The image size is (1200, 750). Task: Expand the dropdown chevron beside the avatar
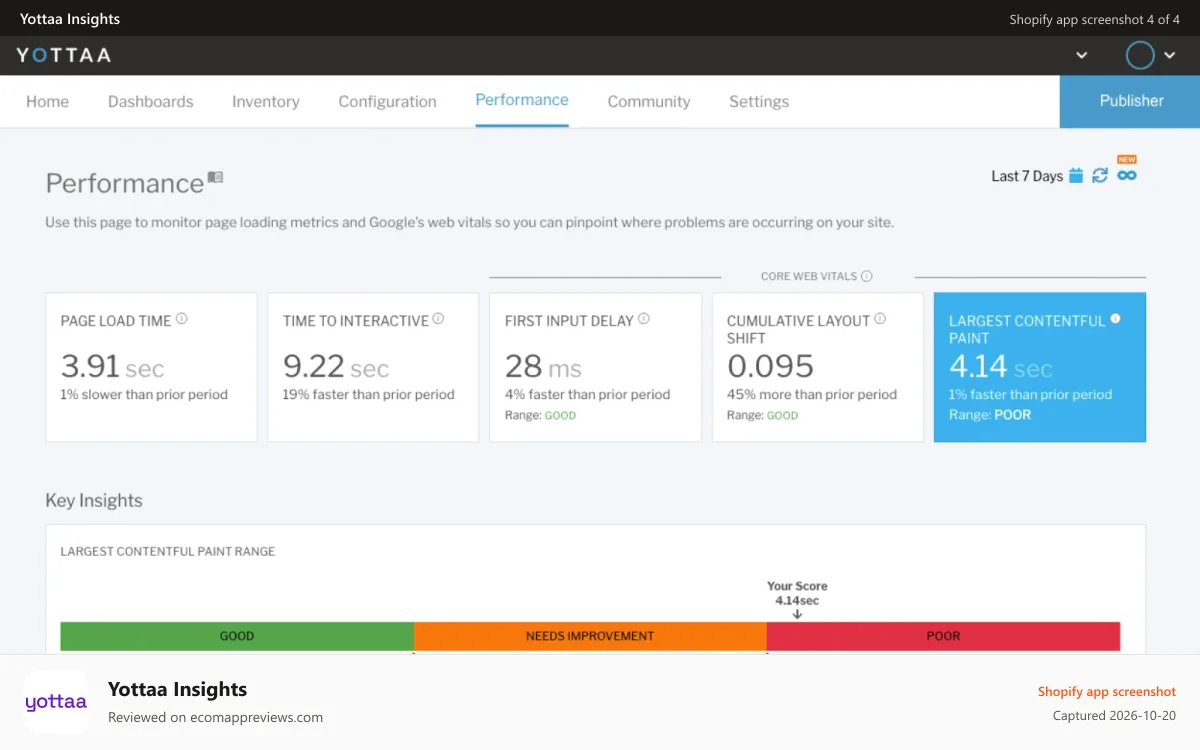pyautogui.click(x=1170, y=56)
